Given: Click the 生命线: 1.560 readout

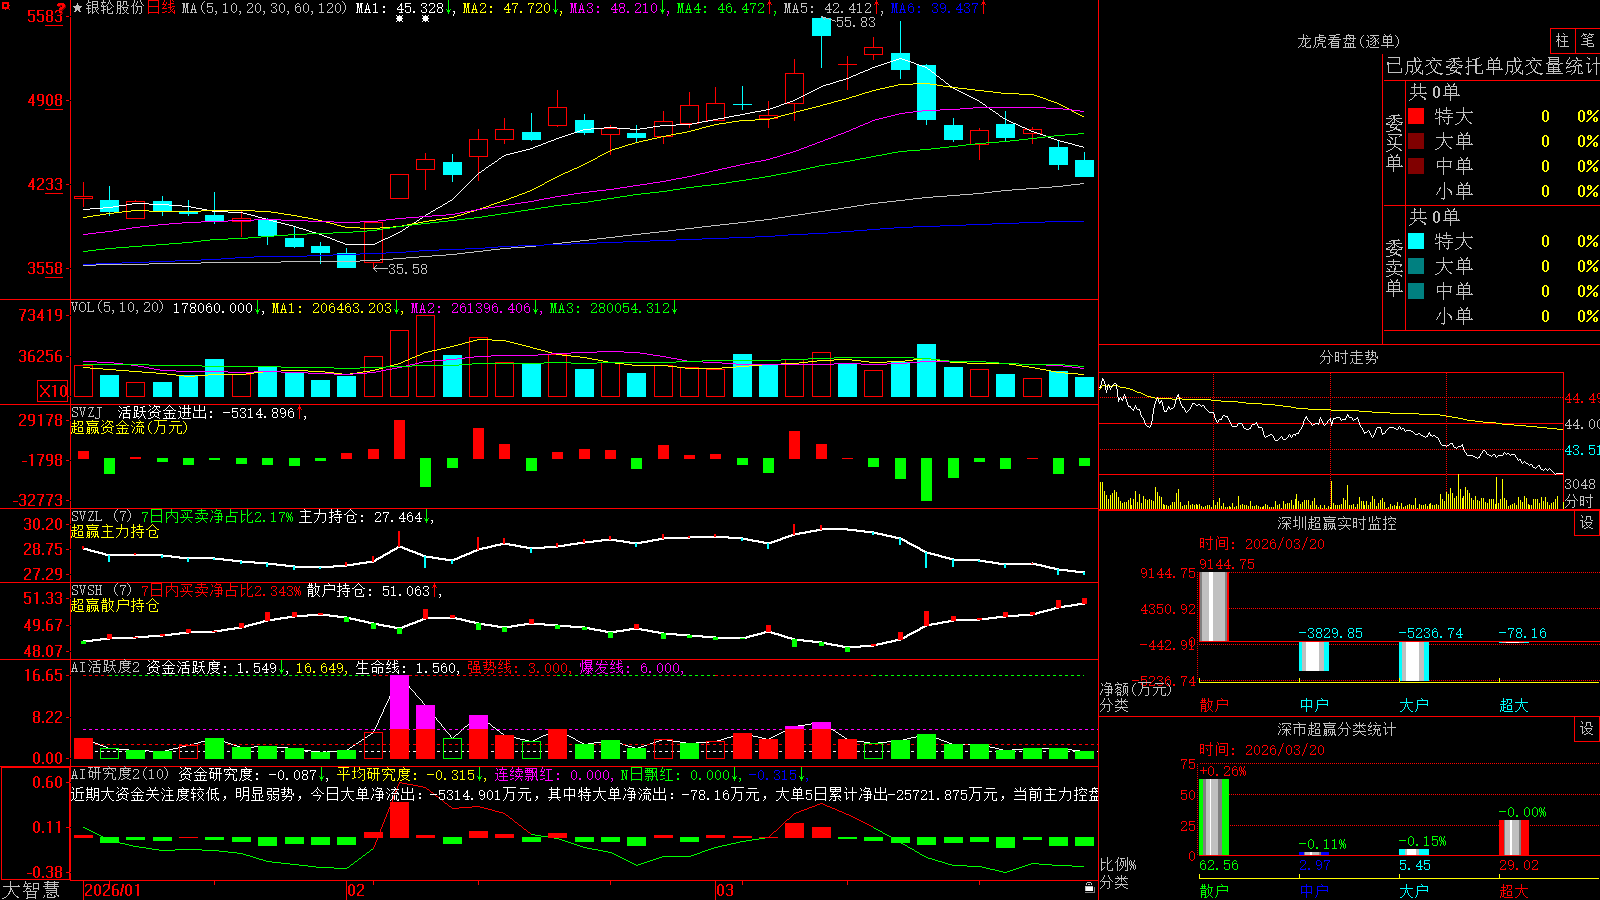Looking at the screenshot, I should point(407,668).
